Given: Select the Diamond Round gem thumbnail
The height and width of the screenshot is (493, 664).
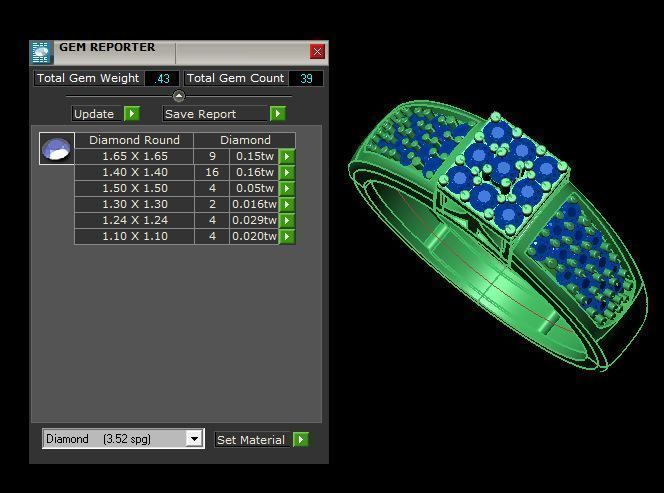Looking at the screenshot, I should coord(57,148).
